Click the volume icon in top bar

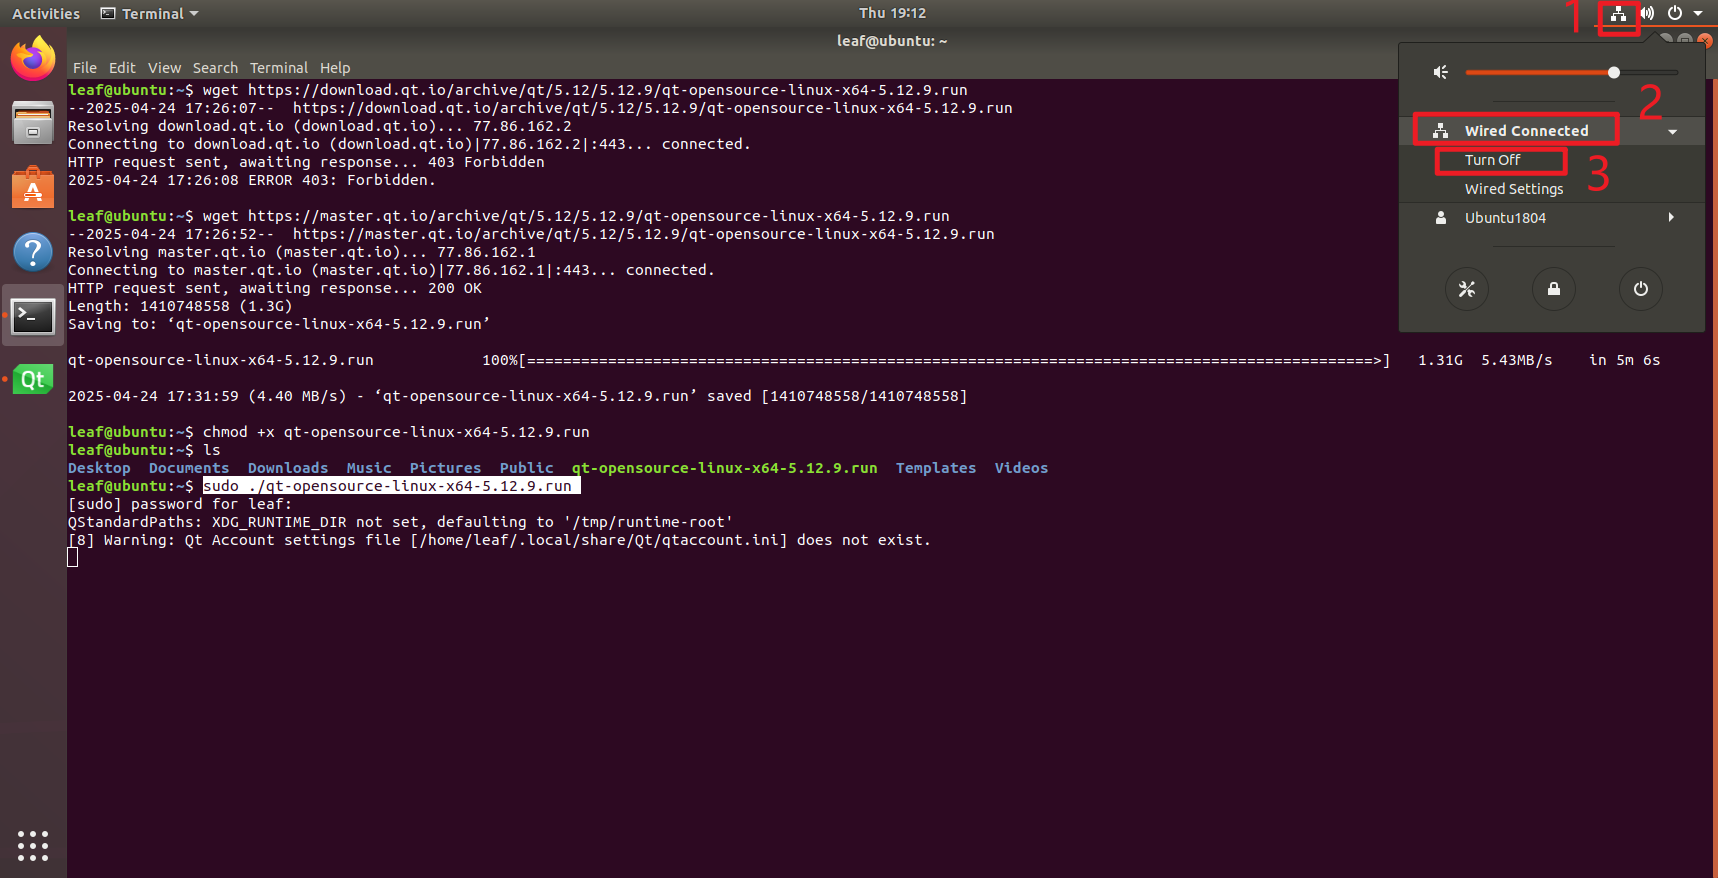coord(1647,14)
